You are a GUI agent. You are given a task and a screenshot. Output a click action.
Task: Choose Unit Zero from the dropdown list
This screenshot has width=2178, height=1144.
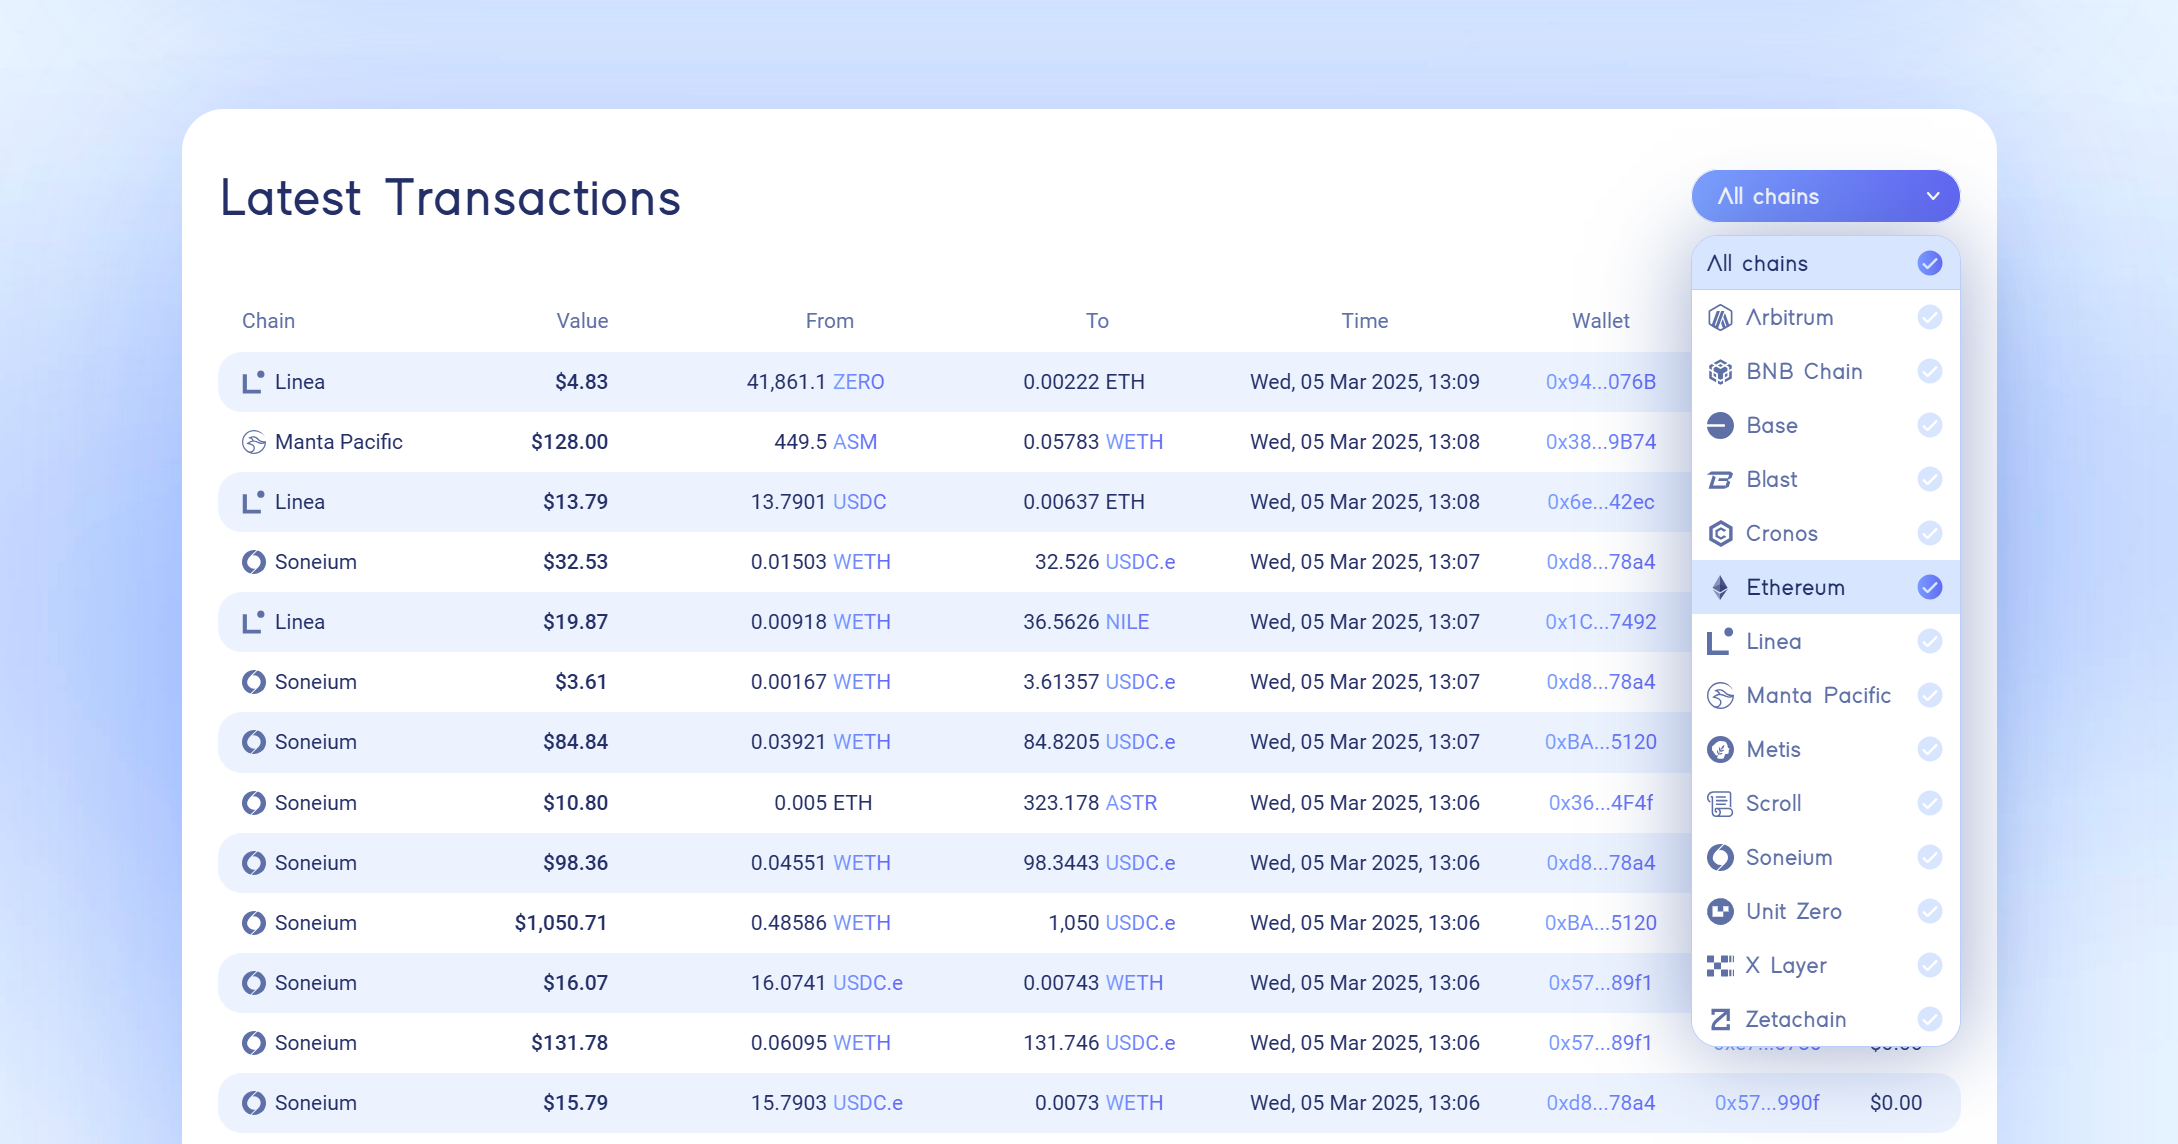(1793, 912)
